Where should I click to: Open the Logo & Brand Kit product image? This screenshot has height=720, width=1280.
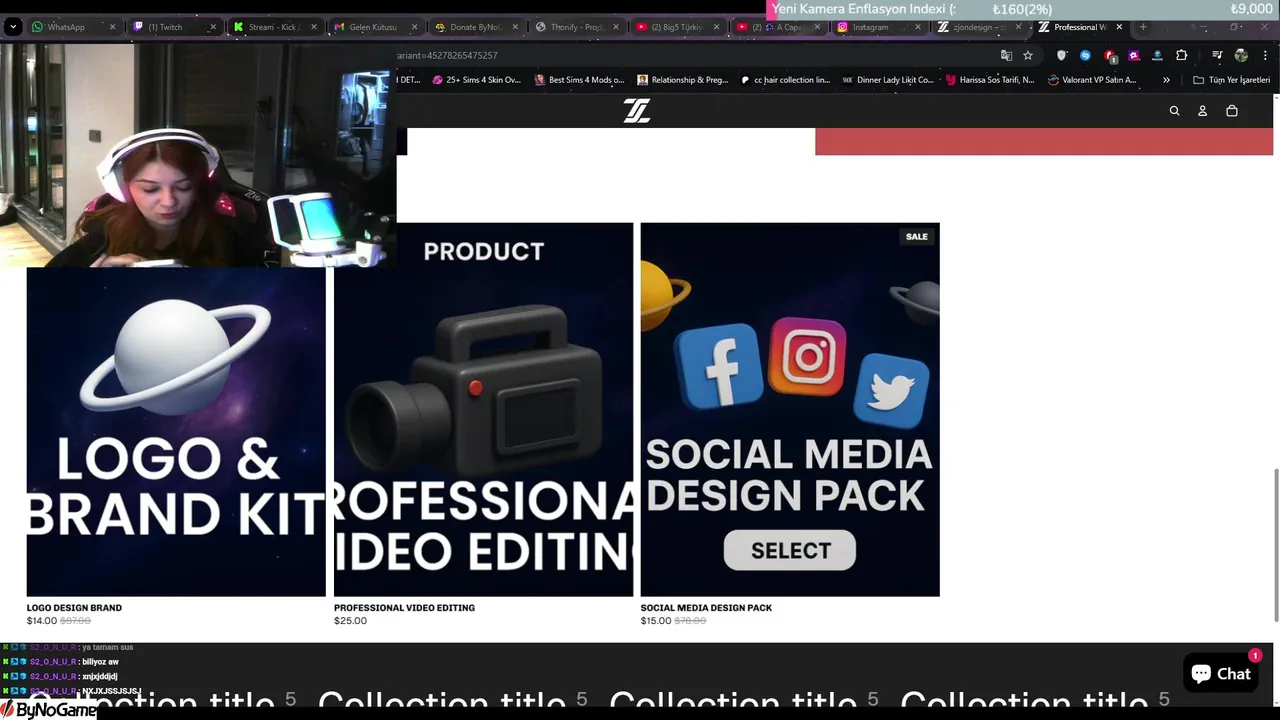(x=176, y=432)
